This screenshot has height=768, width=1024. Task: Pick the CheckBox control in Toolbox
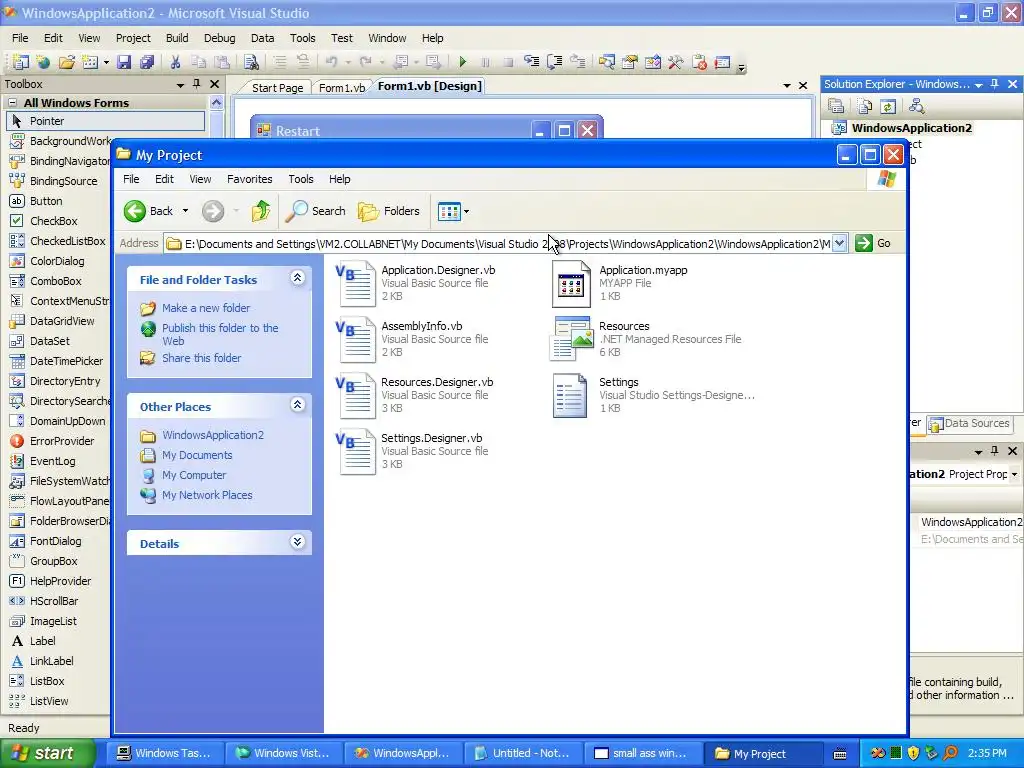tap(54, 221)
